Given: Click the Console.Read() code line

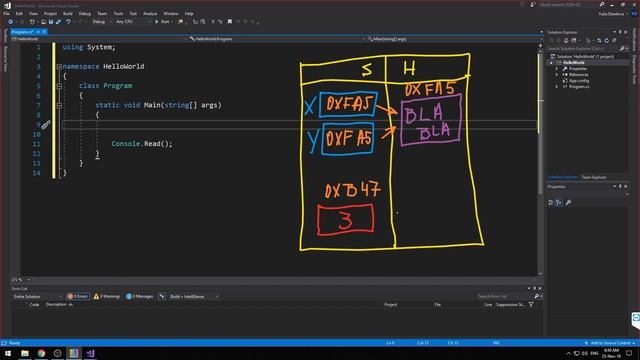Looking at the screenshot, I should [x=142, y=144].
